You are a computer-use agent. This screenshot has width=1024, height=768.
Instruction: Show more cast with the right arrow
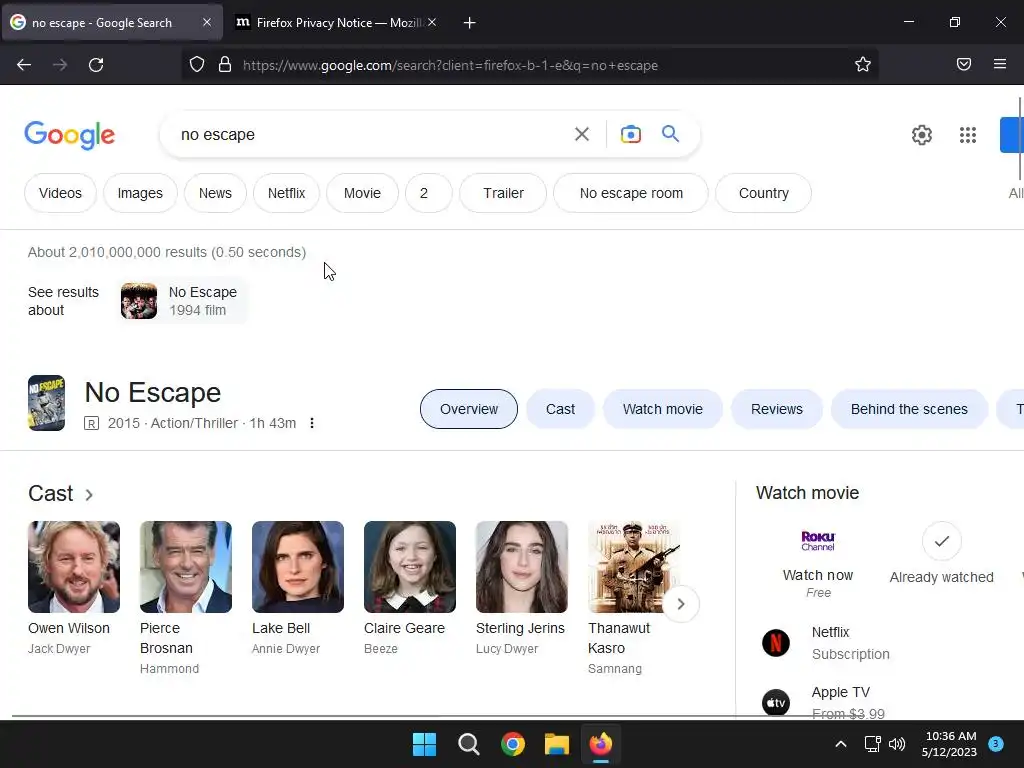[680, 604]
